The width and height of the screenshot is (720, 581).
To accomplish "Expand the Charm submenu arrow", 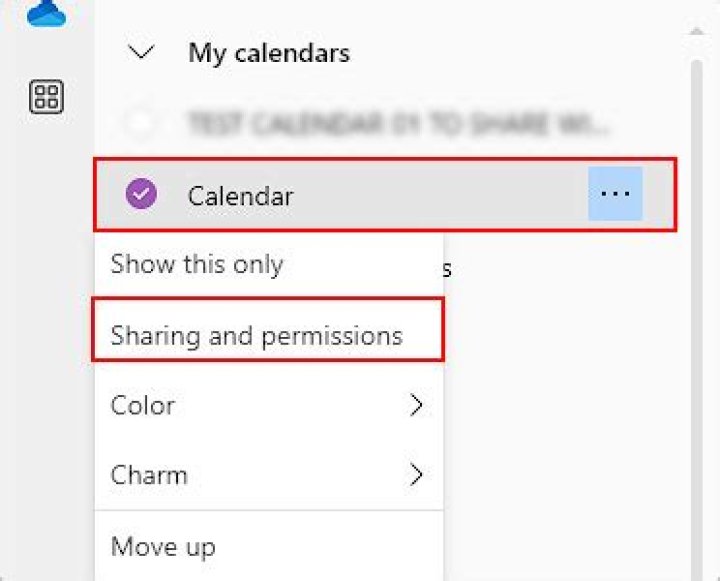I will coord(416,475).
